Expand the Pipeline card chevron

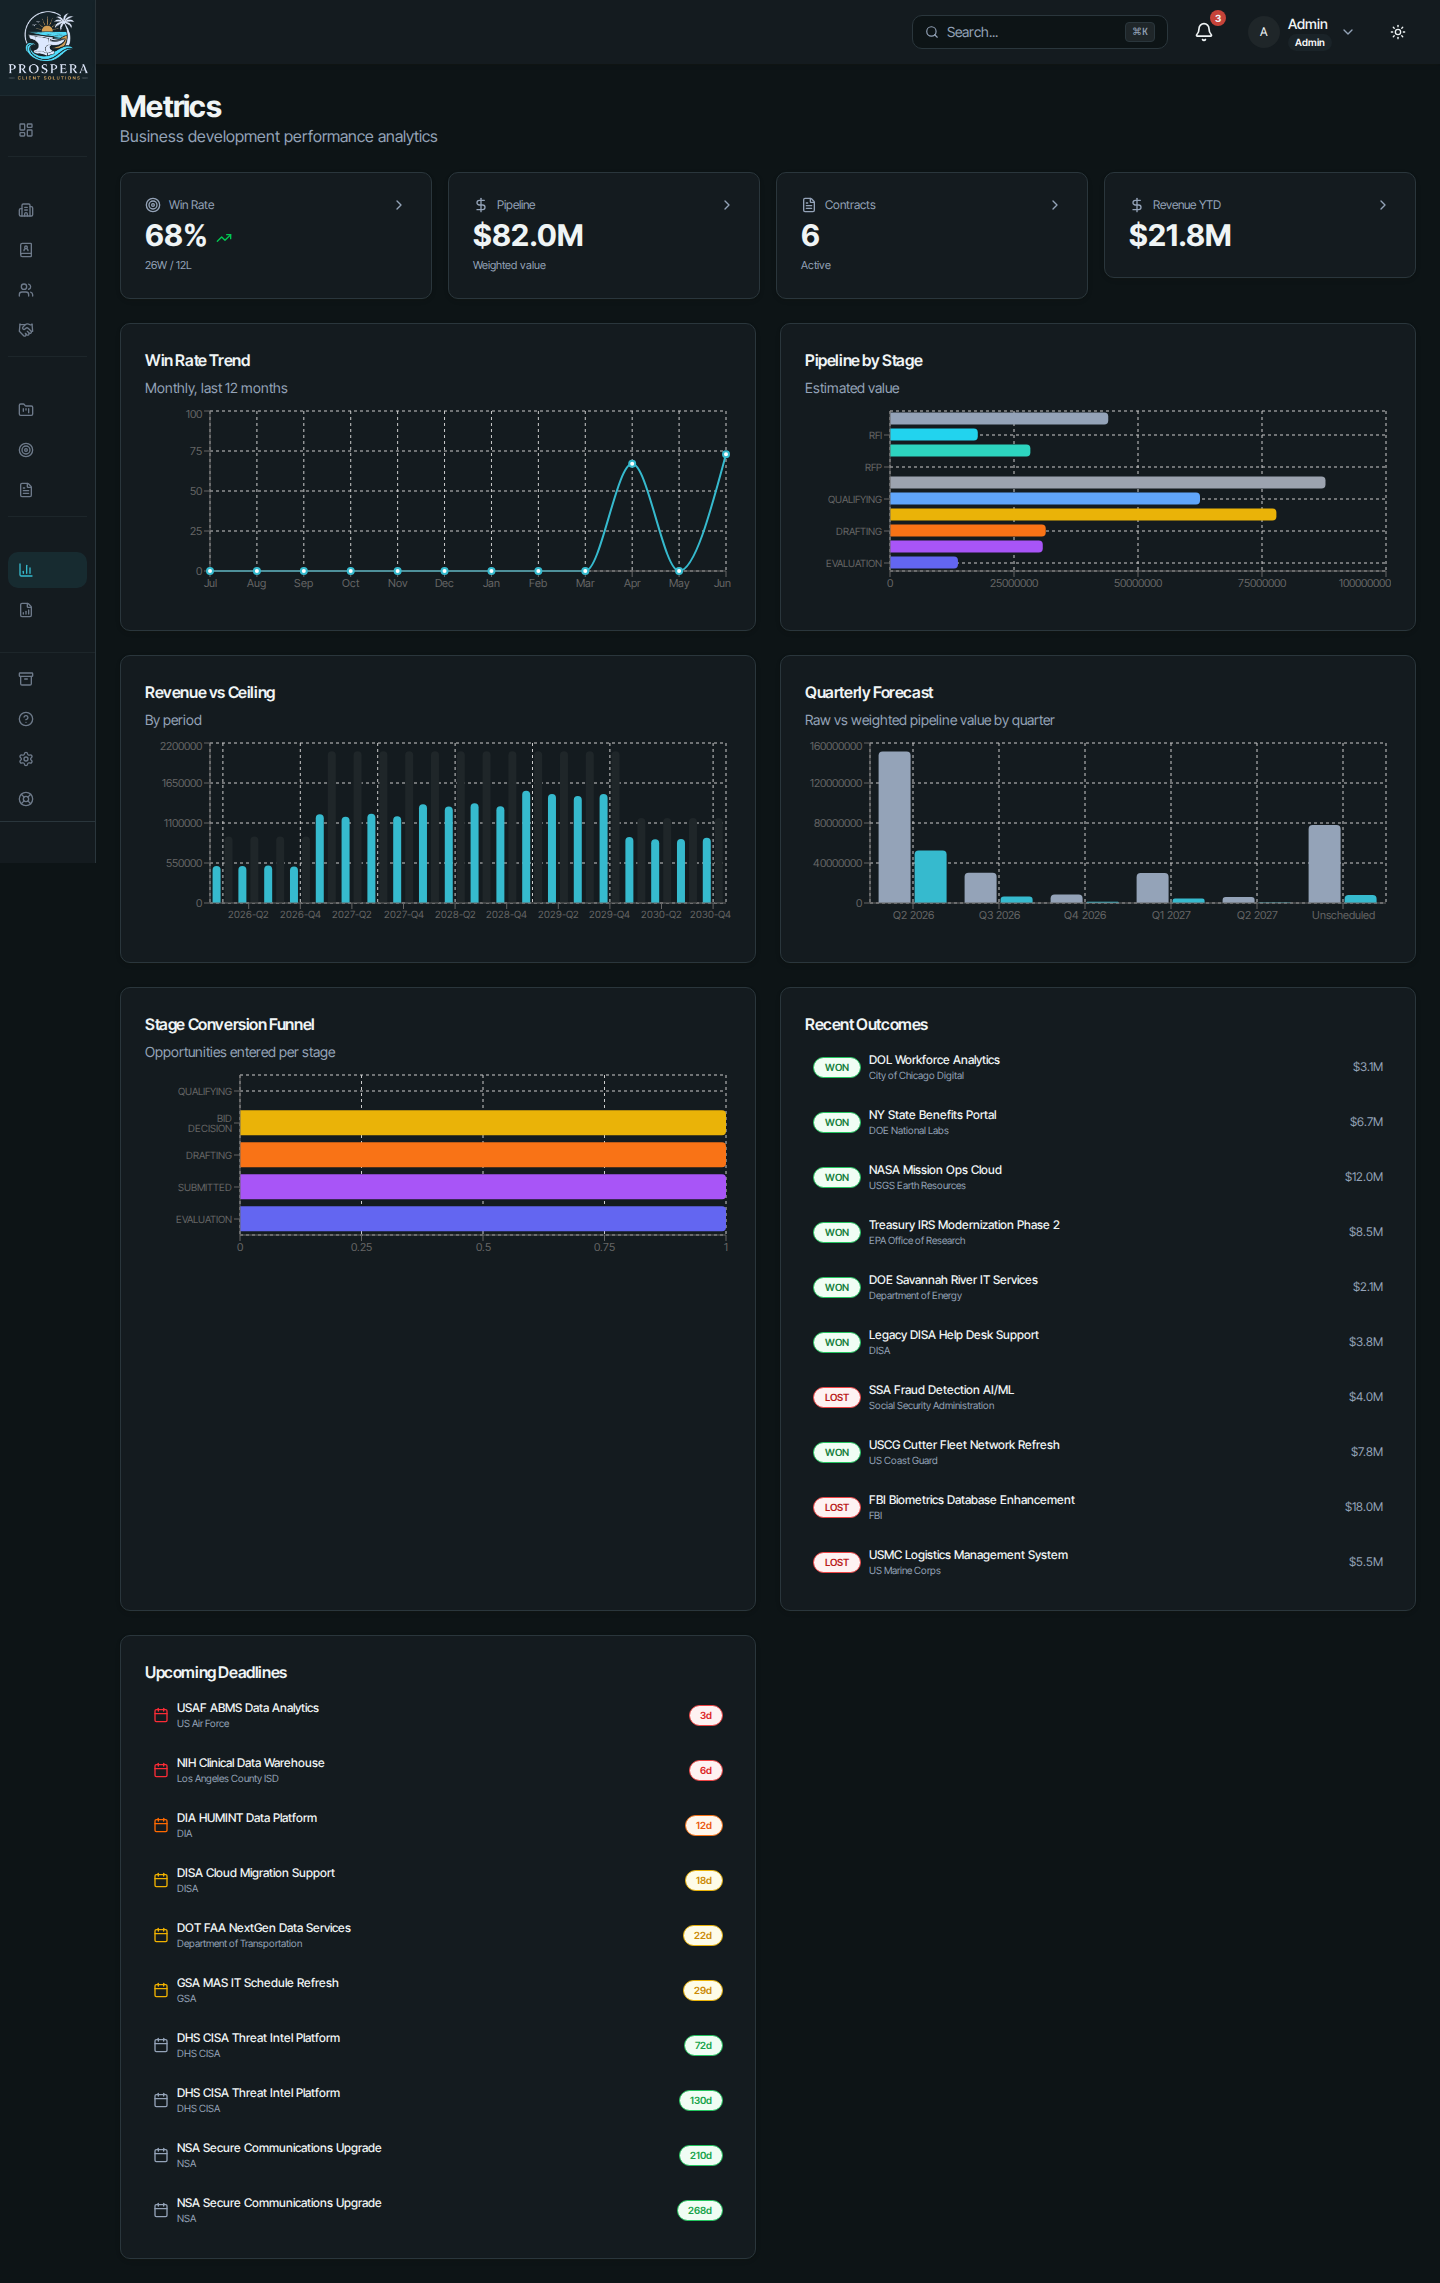coord(727,205)
